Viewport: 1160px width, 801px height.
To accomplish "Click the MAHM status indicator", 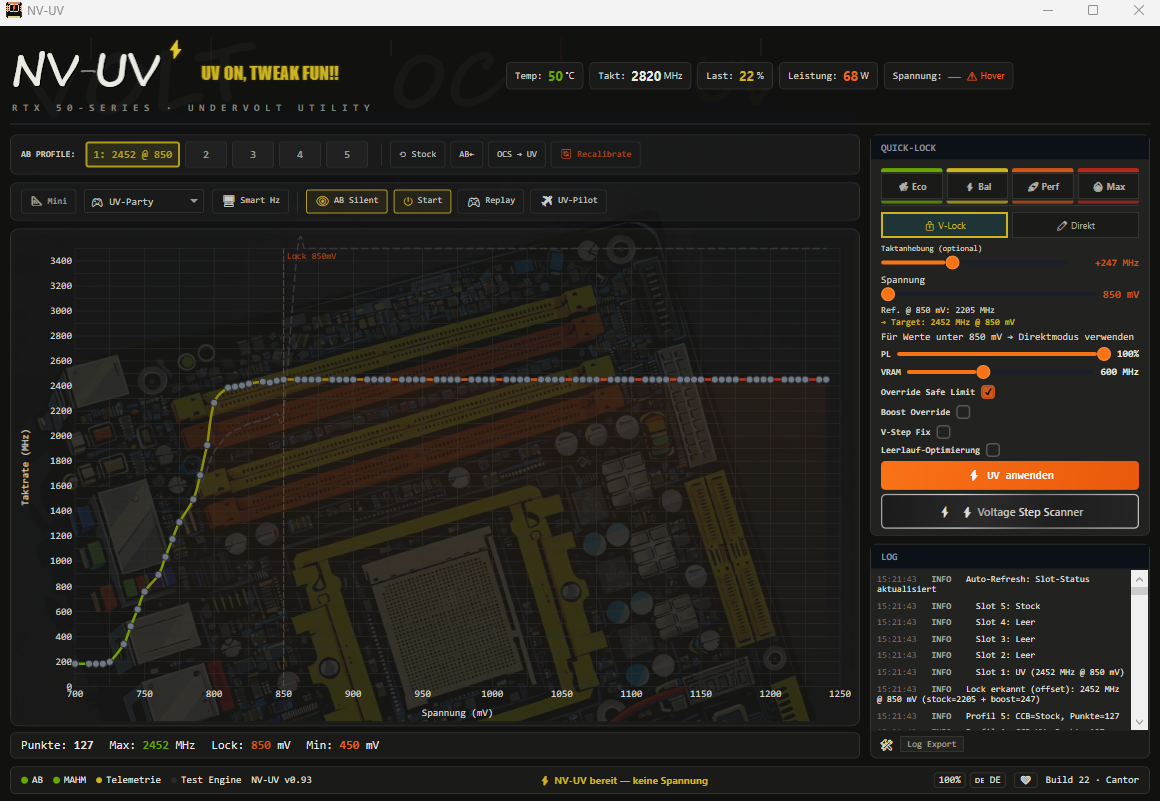I will tap(70, 780).
